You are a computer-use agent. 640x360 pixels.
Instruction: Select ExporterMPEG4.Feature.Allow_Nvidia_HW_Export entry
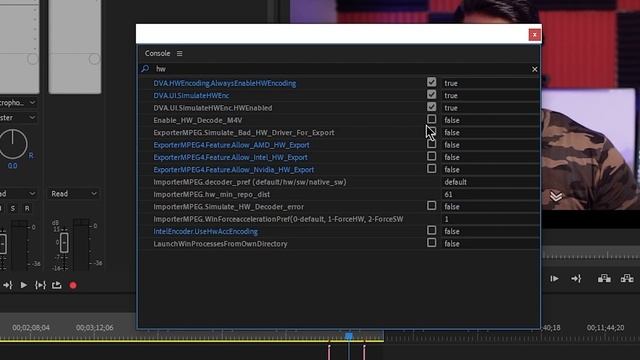coord(233,169)
